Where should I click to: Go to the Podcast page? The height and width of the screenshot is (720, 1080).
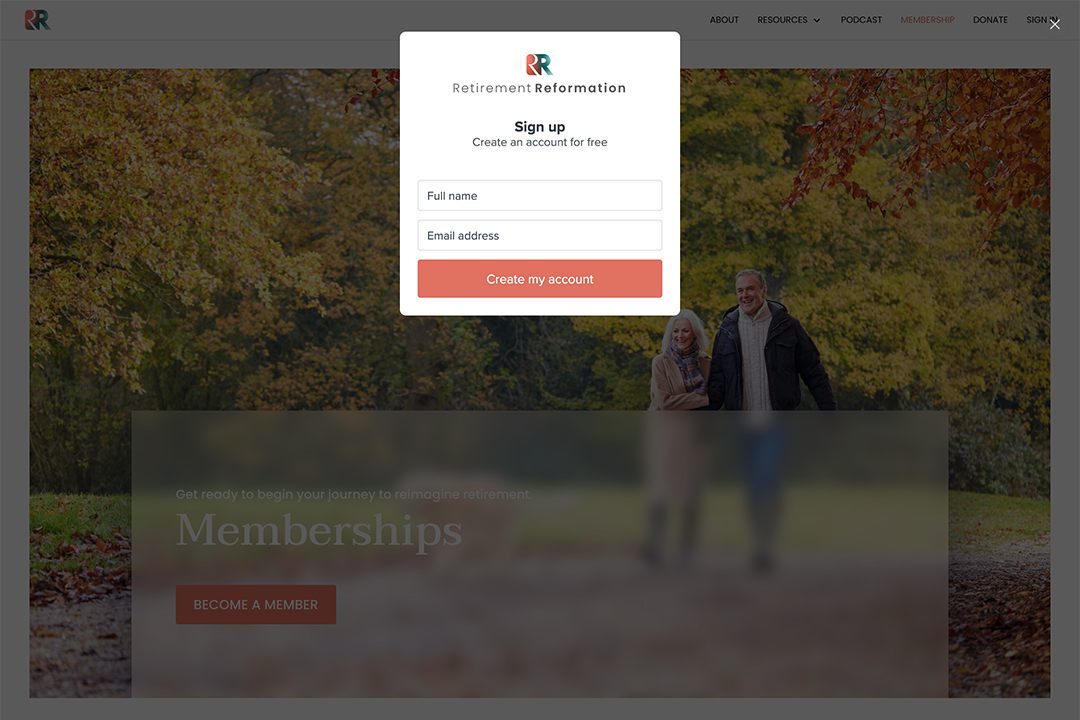pyautogui.click(x=861, y=20)
